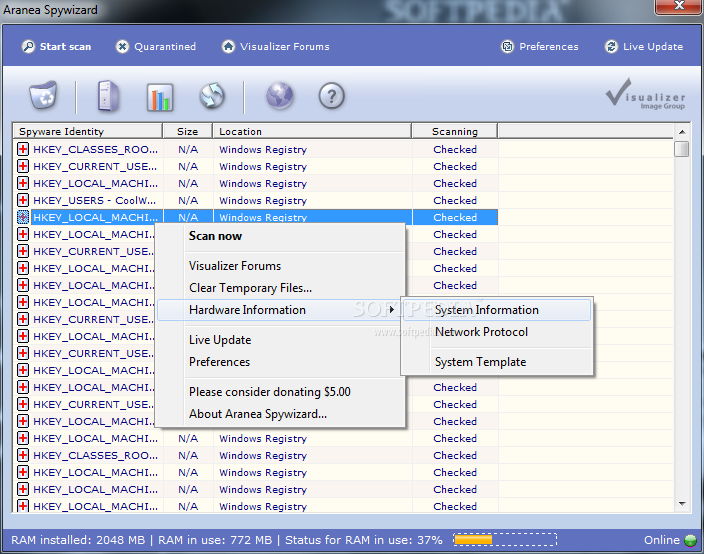Click the circular refresh arrows icon

point(211,96)
